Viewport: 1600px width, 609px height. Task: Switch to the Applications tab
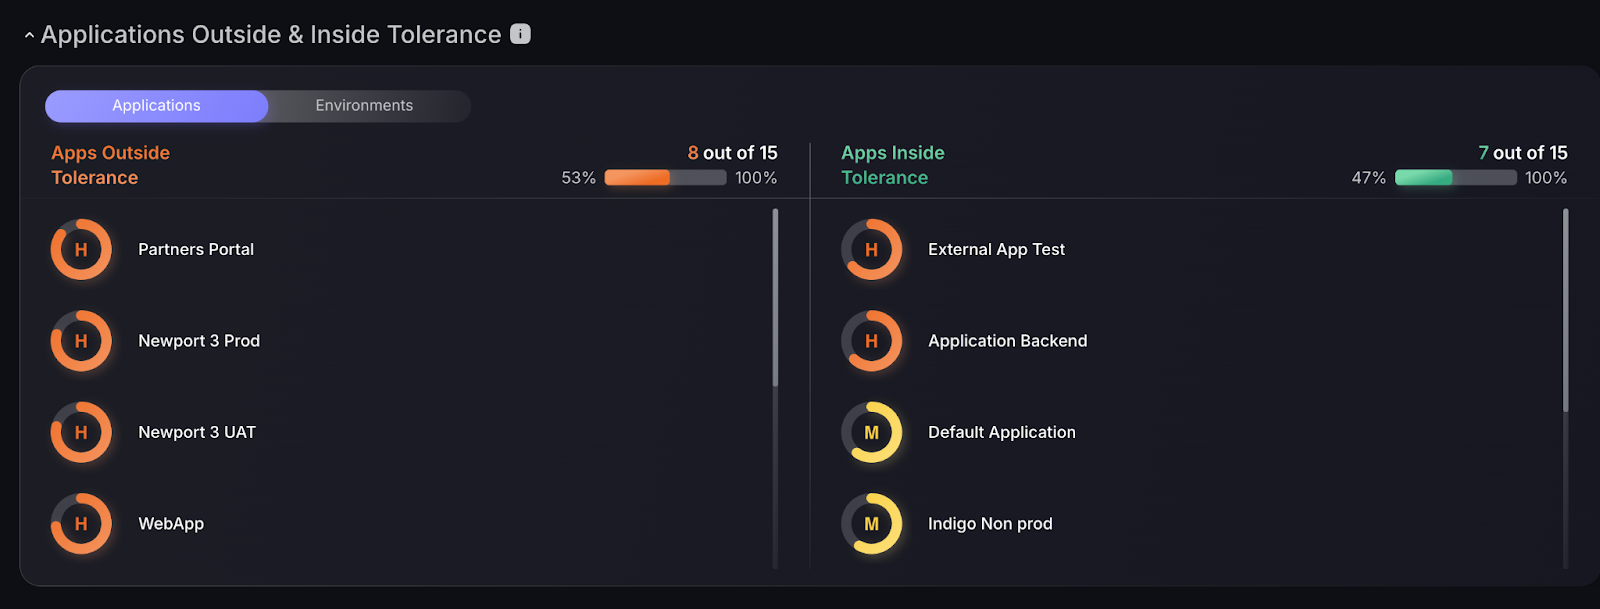(156, 106)
